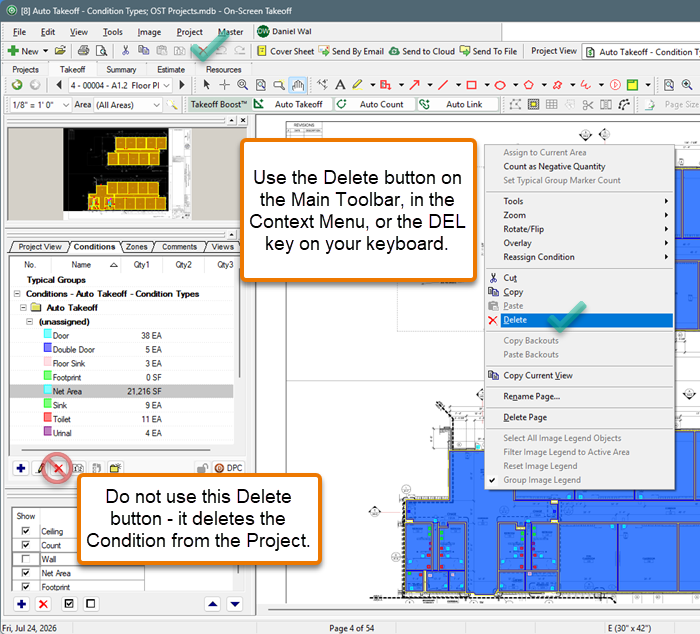Screen dimensions: 700x634
Task: Click the zoom-in magnifier icon
Action: (687, 85)
